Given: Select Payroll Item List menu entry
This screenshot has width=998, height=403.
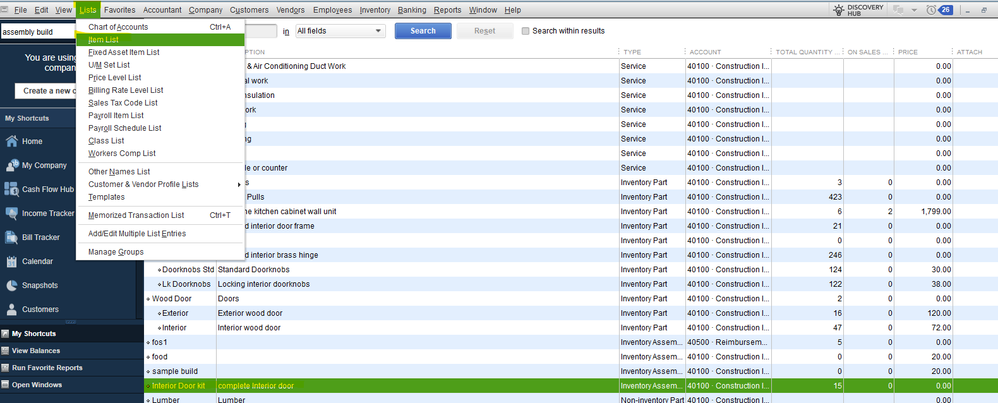Looking at the screenshot, I should point(160,115).
